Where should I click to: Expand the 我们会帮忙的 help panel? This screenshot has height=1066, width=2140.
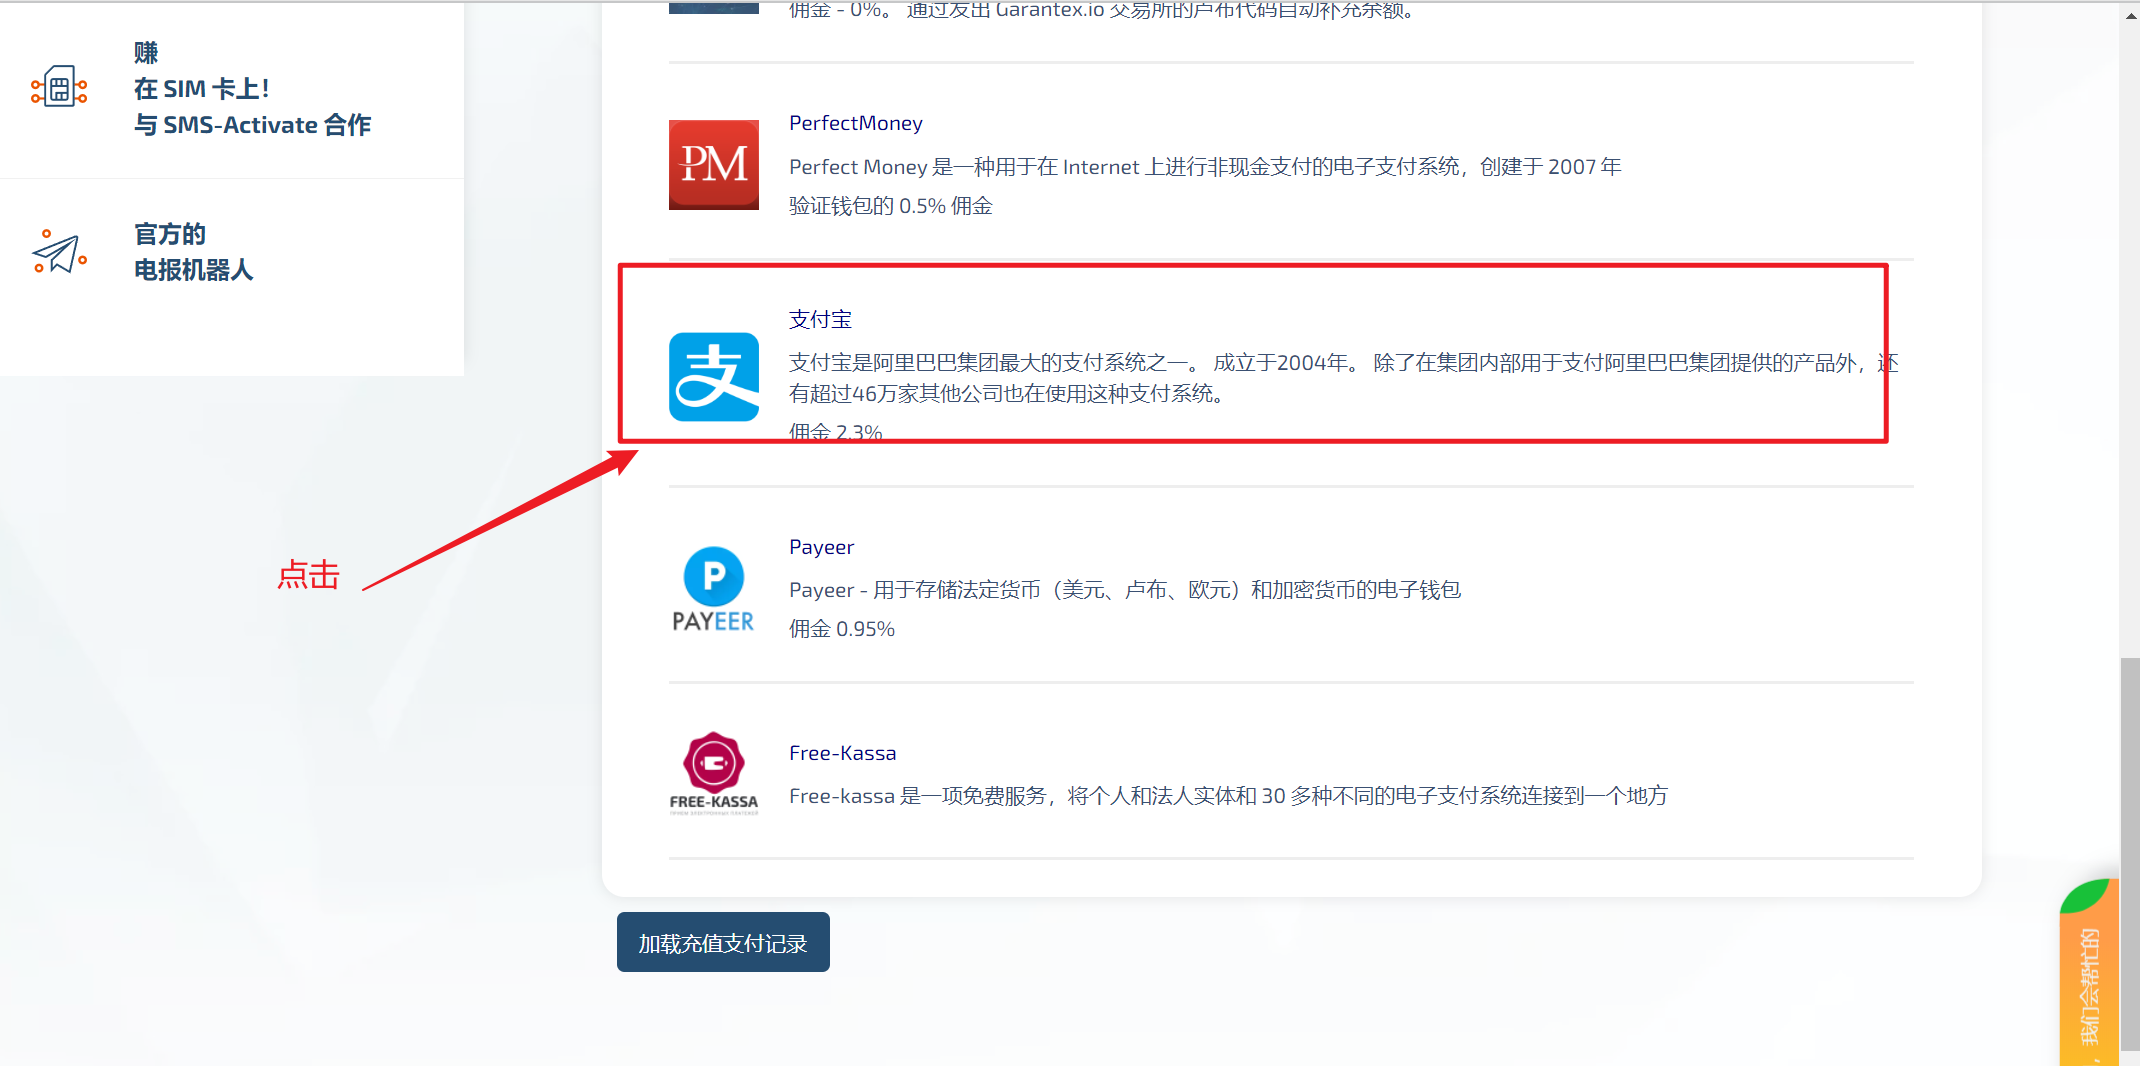[x=2091, y=975]
